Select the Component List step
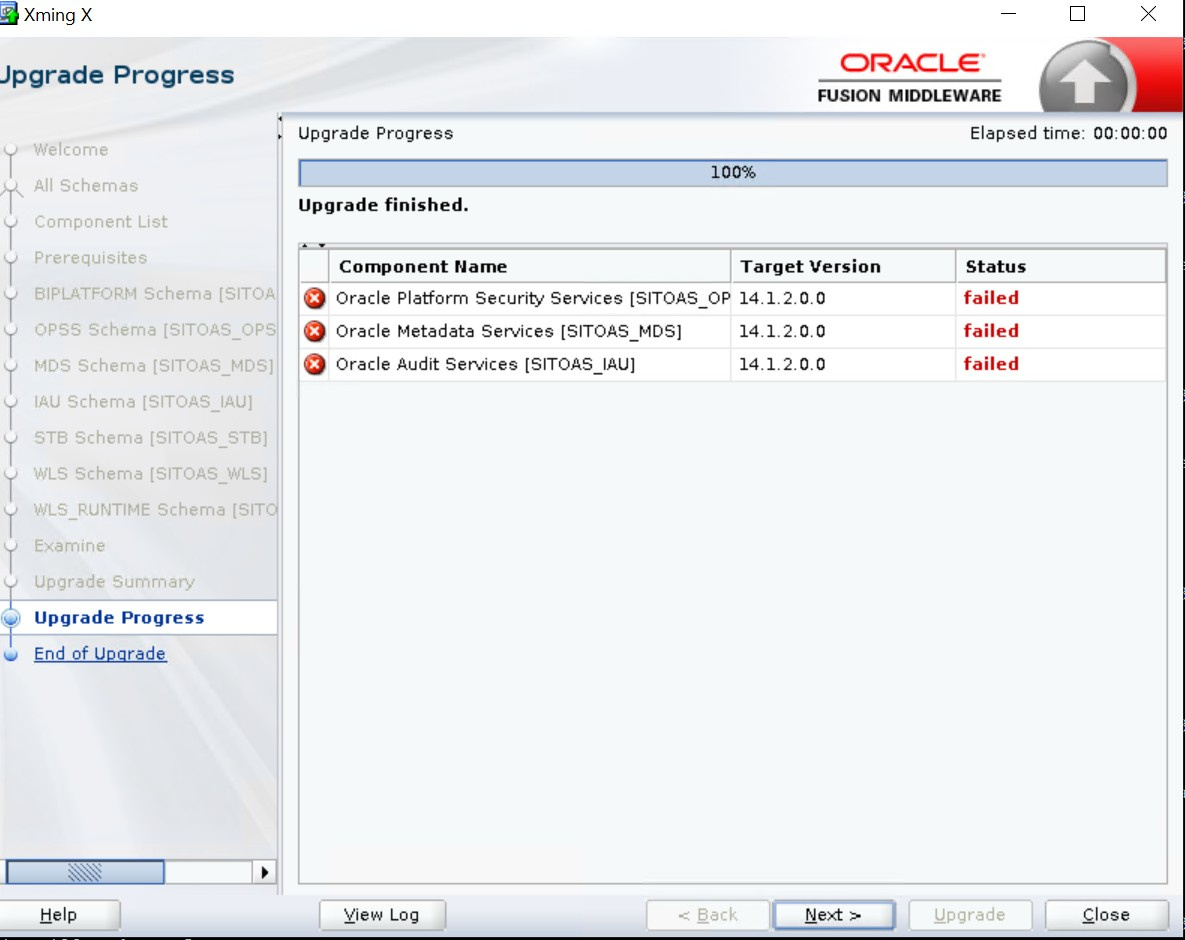Image resolution: width=1185 pixels, height=940 pixels. pos(101,222)
